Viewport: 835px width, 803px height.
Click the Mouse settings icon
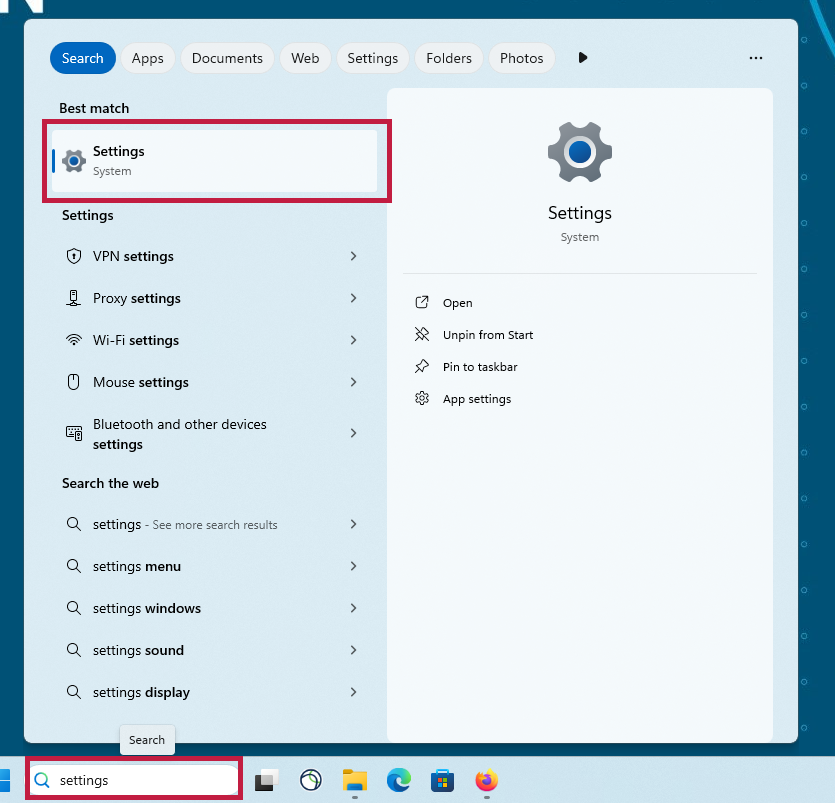pyautogui.click(x=73, y=382)
